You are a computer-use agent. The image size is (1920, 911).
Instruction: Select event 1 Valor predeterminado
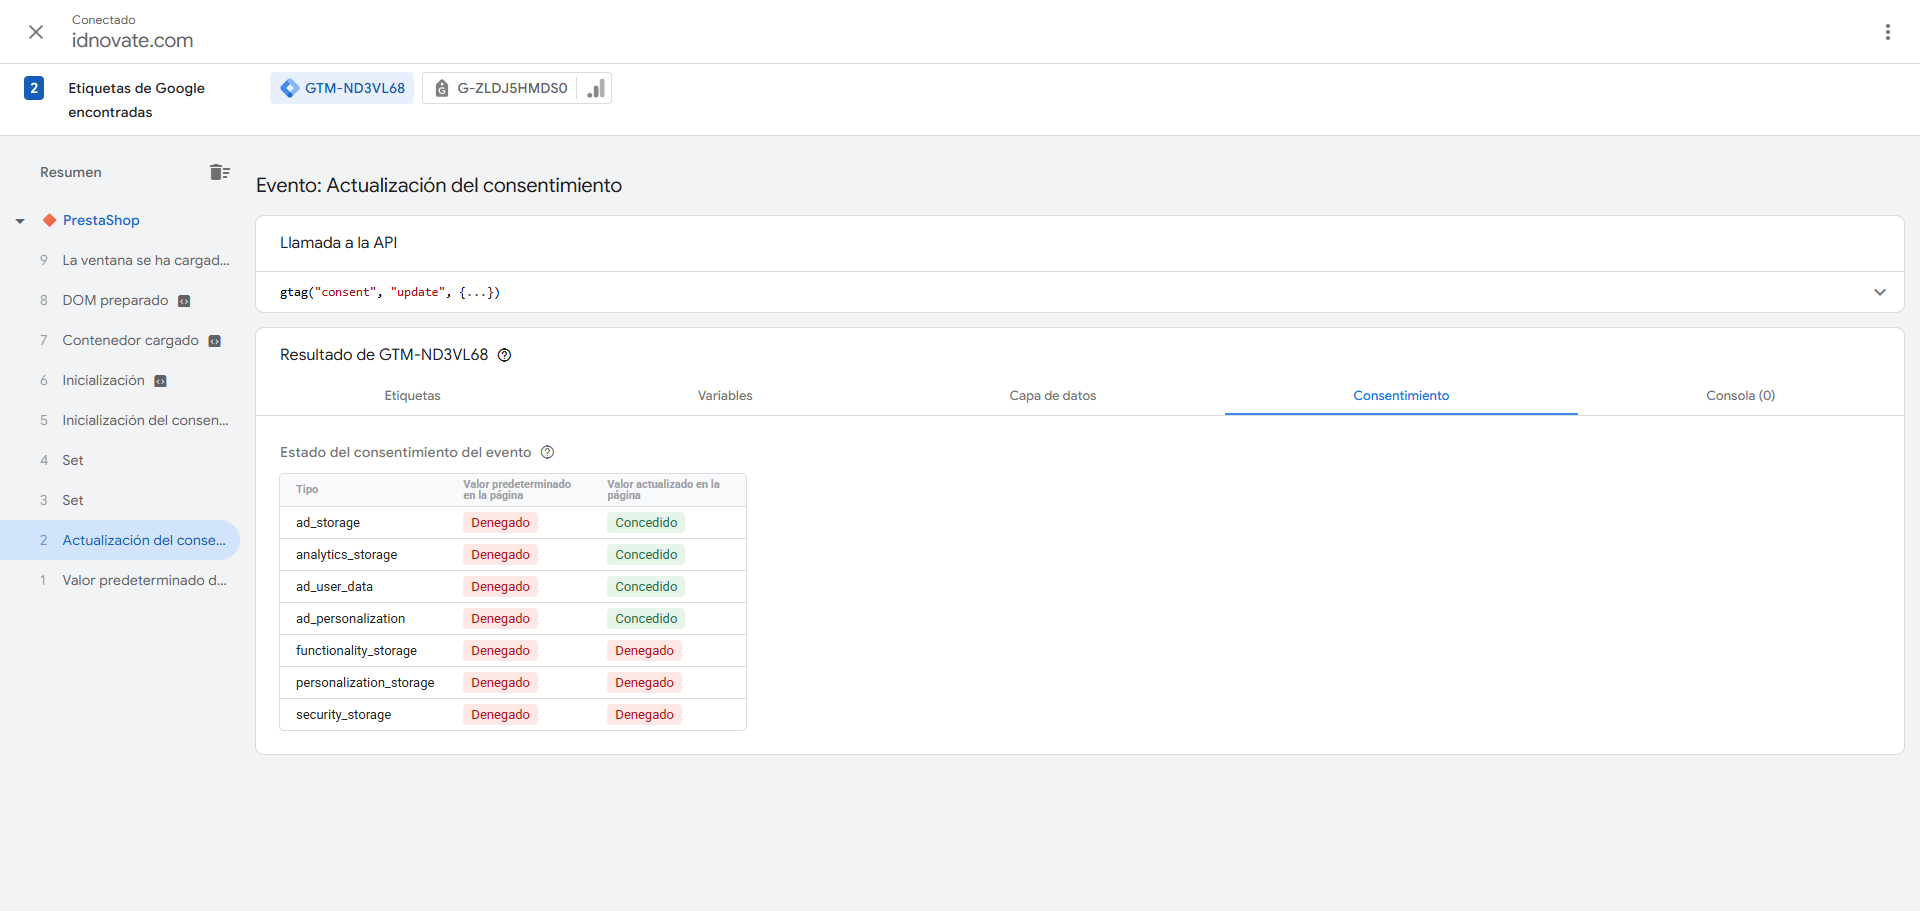point(144,580)
